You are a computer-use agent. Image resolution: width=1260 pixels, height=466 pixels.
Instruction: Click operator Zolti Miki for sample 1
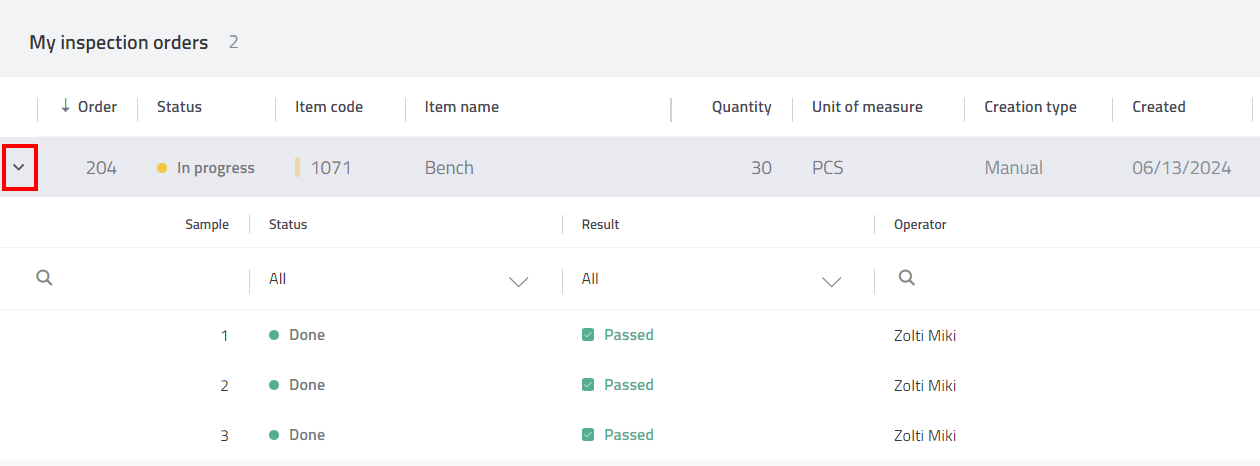point(925,335)
